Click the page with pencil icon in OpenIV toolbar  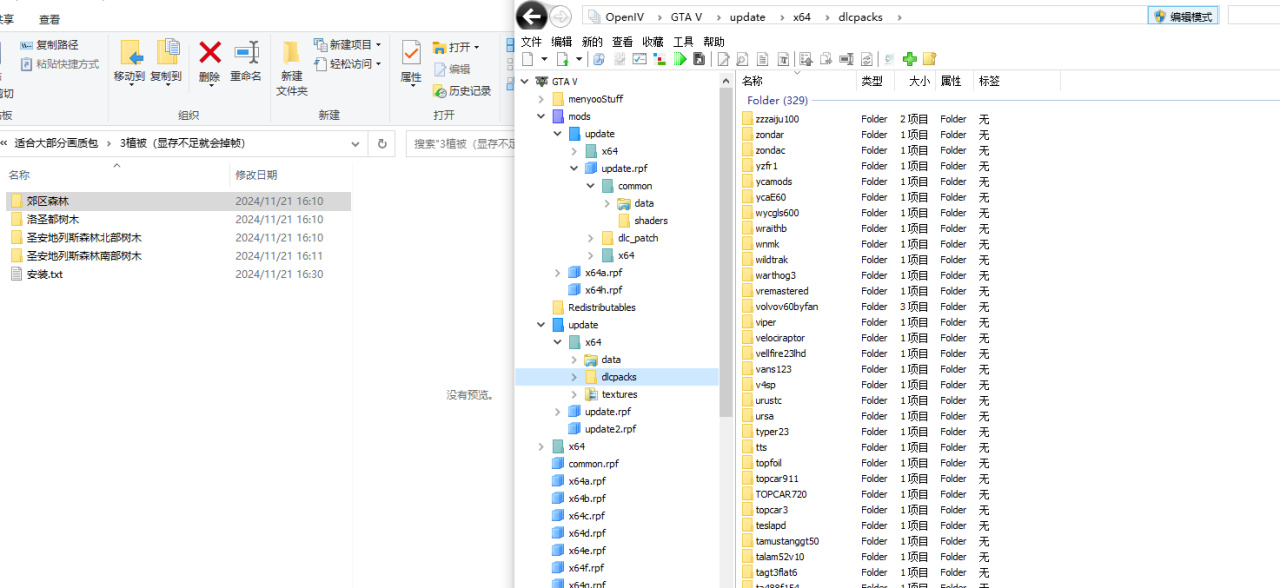[x=723, y=59]
